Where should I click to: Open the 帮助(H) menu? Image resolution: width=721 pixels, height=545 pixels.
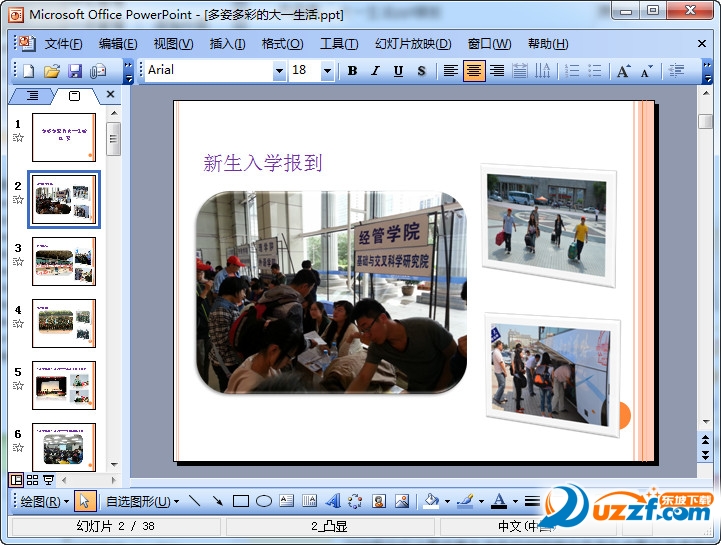[548, 44]
